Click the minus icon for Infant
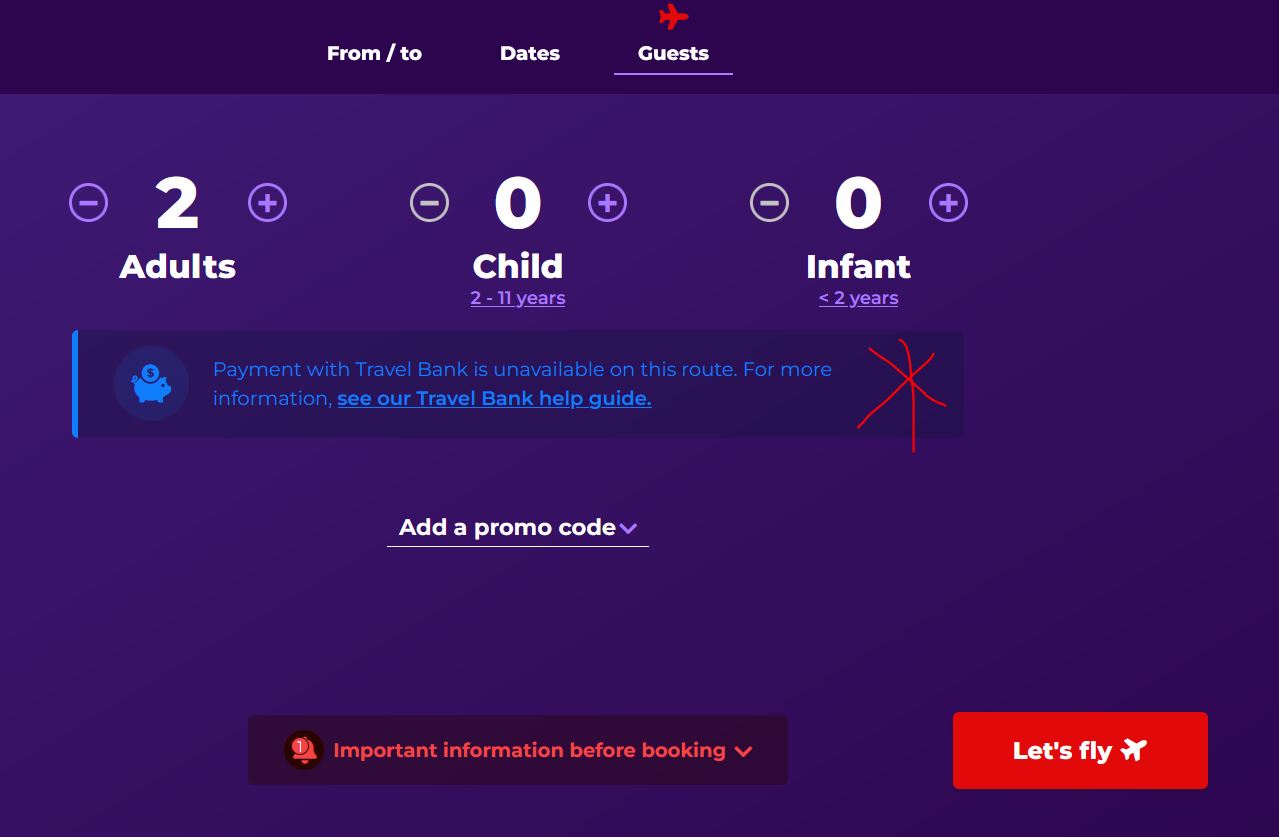 click(x=769, y=203)
